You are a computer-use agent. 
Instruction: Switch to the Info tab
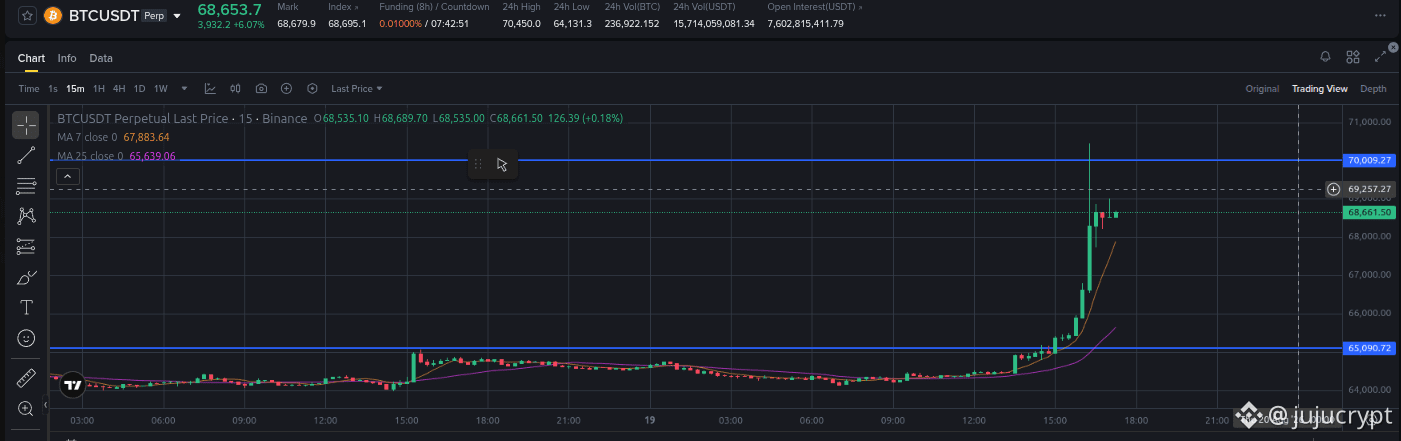[x=67, y=58]
